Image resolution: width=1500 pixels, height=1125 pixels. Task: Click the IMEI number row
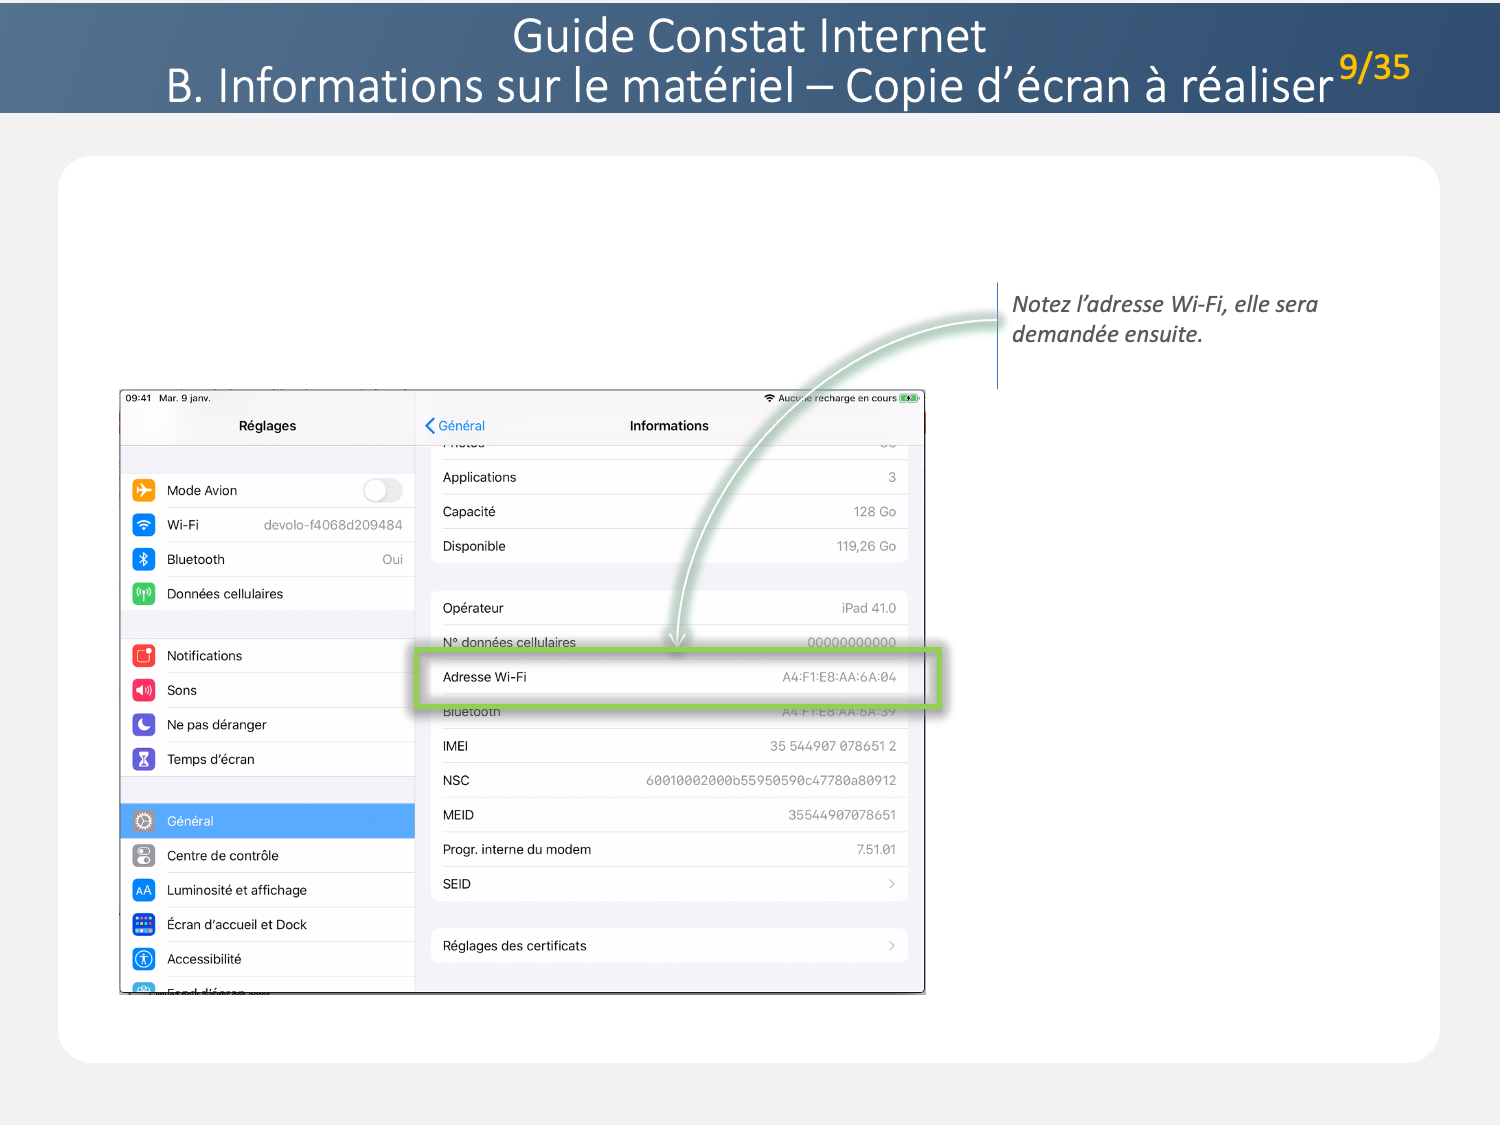[669, 746]
